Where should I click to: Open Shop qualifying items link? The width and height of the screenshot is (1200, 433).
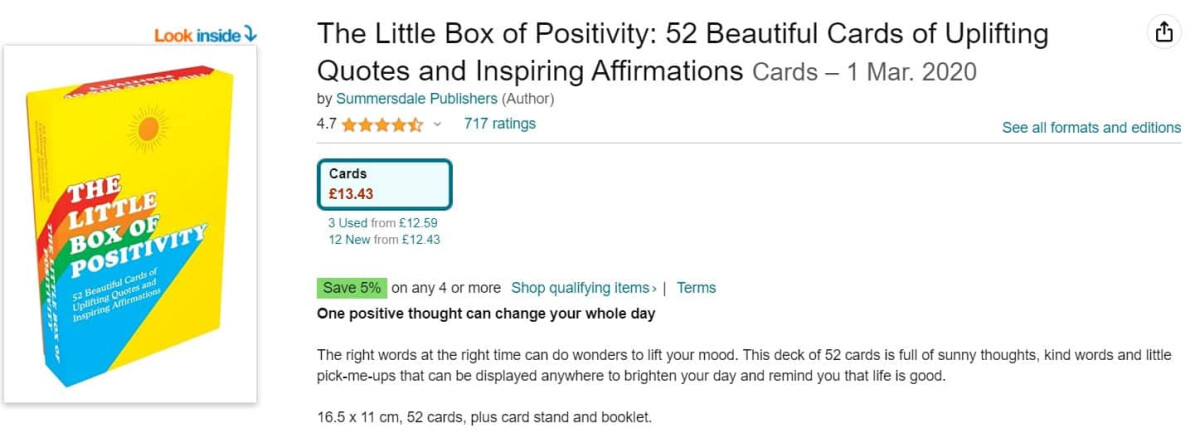(x=580, y=288)
